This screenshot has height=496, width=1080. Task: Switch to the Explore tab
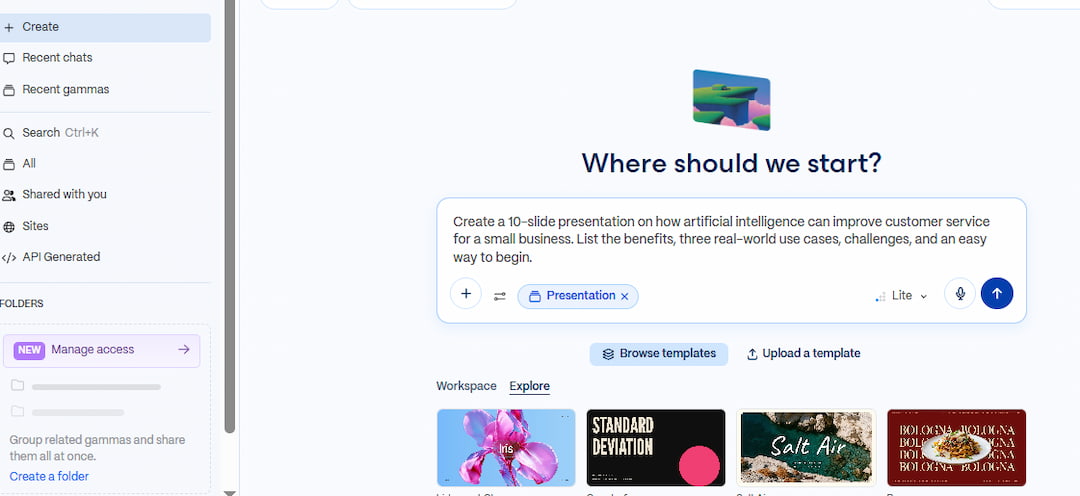tap(530, 386)
